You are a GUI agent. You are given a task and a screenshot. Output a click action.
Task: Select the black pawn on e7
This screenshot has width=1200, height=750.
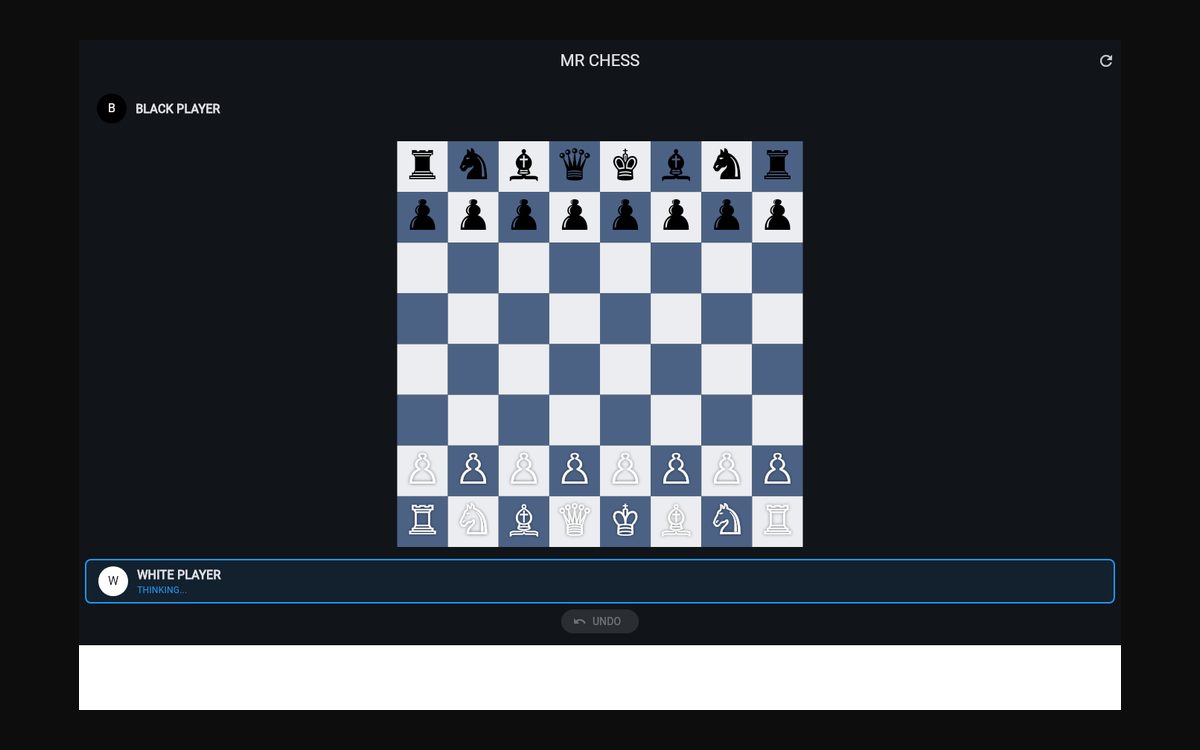625,217
